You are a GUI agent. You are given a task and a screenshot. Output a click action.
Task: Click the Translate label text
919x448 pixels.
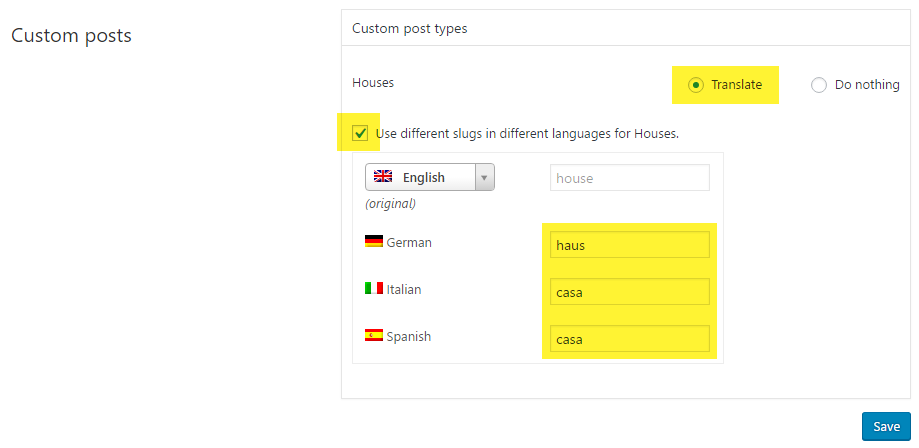coord(736,85)
